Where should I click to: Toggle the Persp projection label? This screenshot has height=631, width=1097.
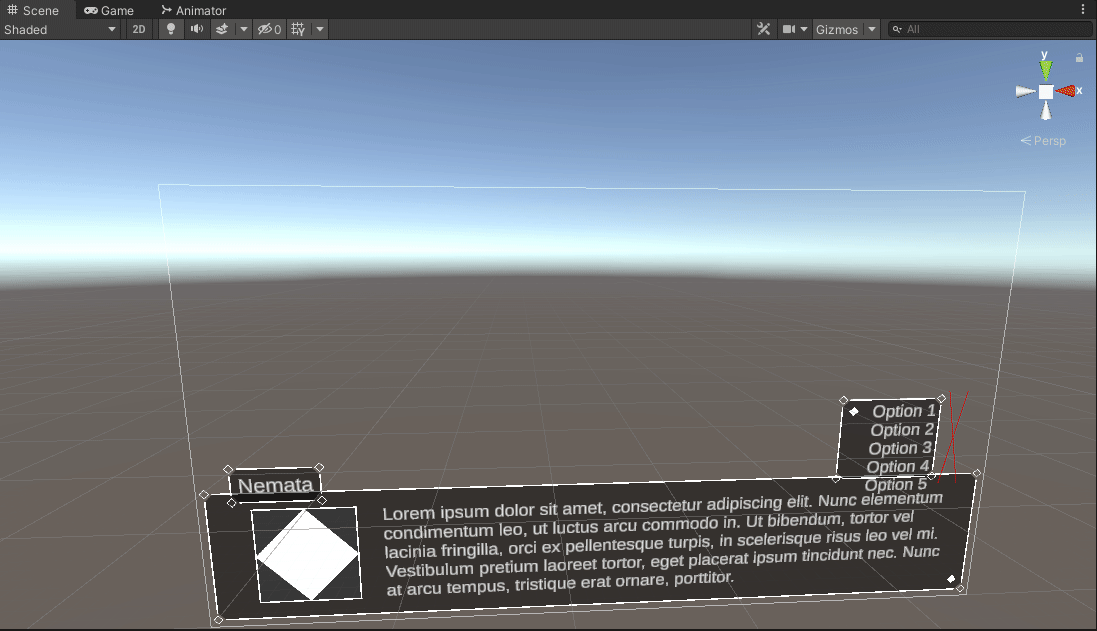tap(1044, 141)
